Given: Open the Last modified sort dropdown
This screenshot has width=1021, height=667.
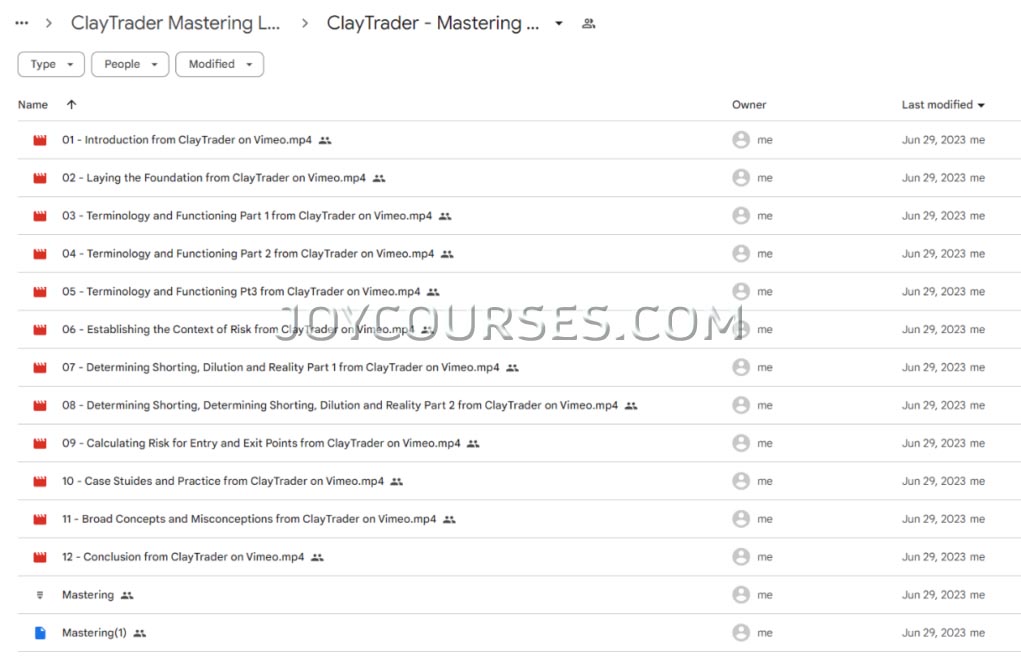Looking at the screenshot, I should tap(943, 105).
